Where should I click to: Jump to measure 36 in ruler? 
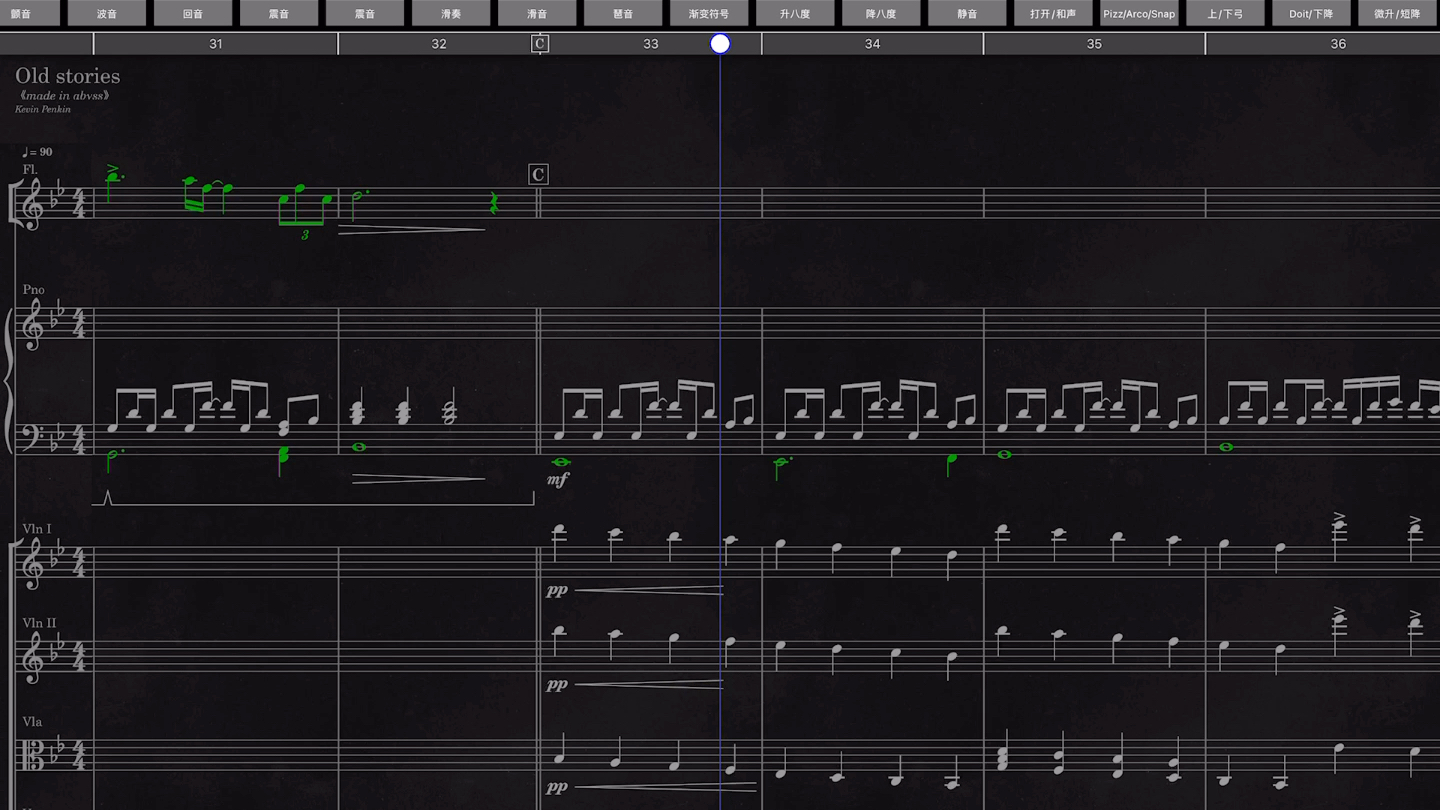click(x=1338, y=44)
